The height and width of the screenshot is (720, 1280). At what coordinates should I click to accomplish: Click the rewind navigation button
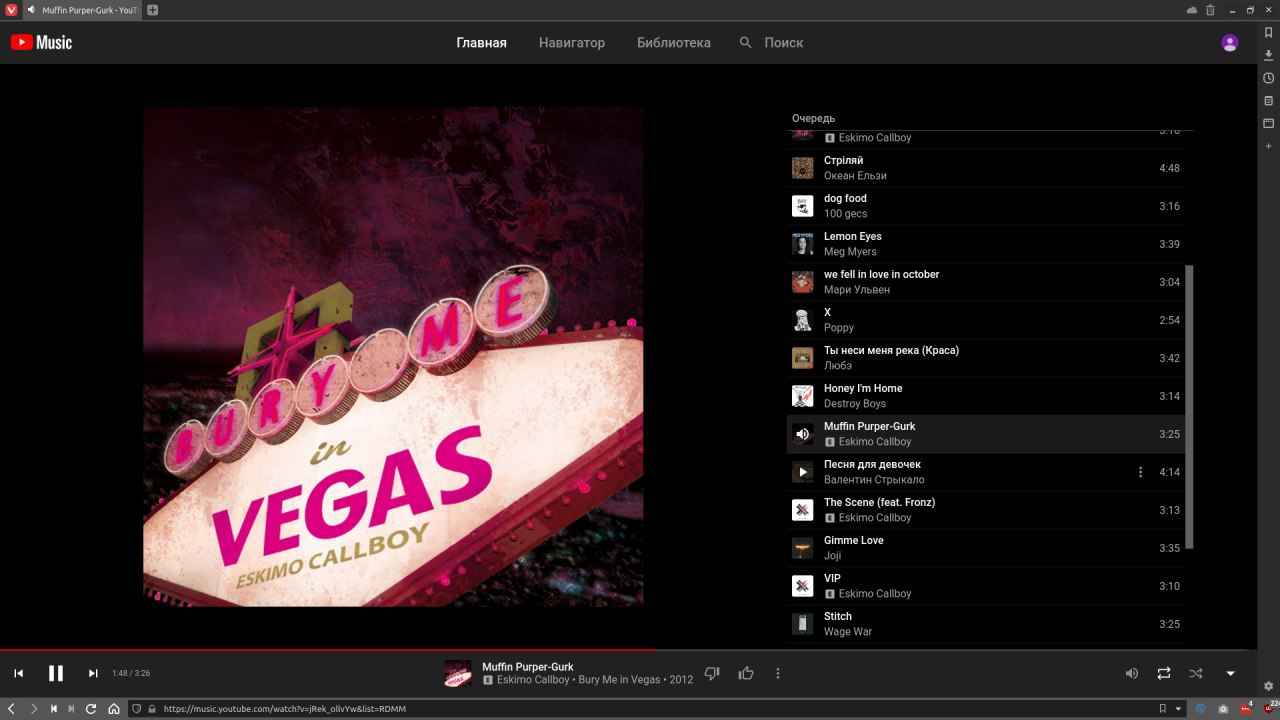pos(54,709)
